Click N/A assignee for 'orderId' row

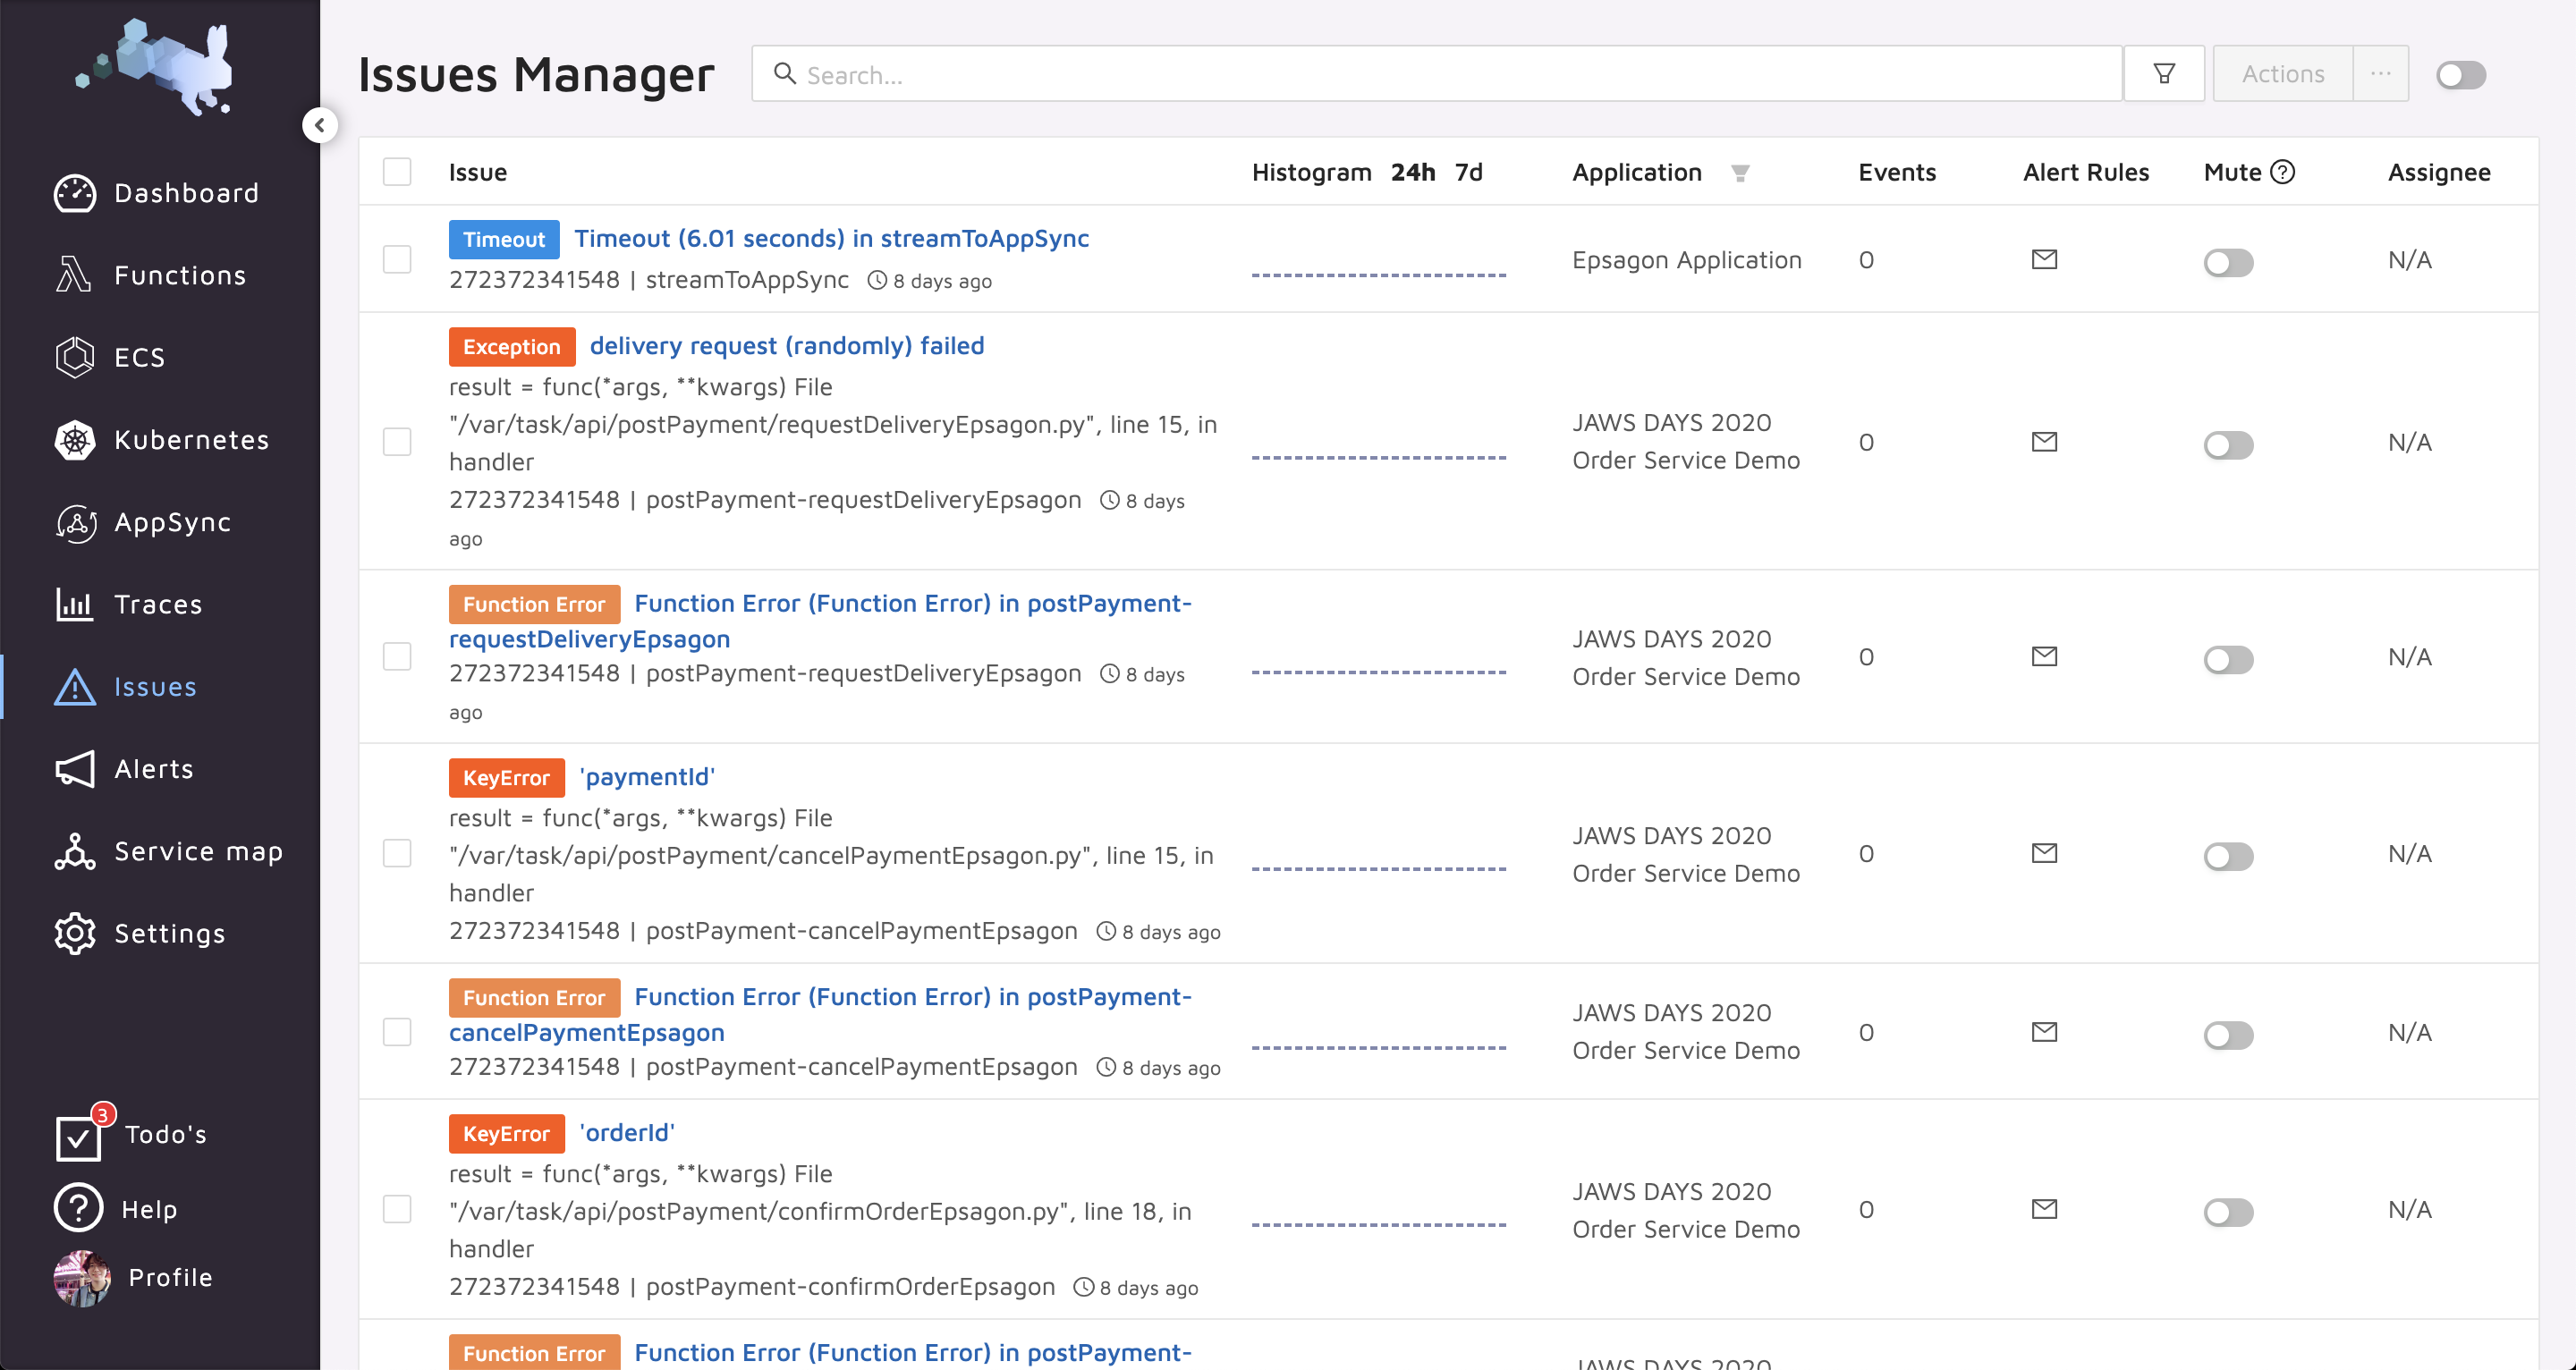pyautogui.click(x=2409, y=1209)
